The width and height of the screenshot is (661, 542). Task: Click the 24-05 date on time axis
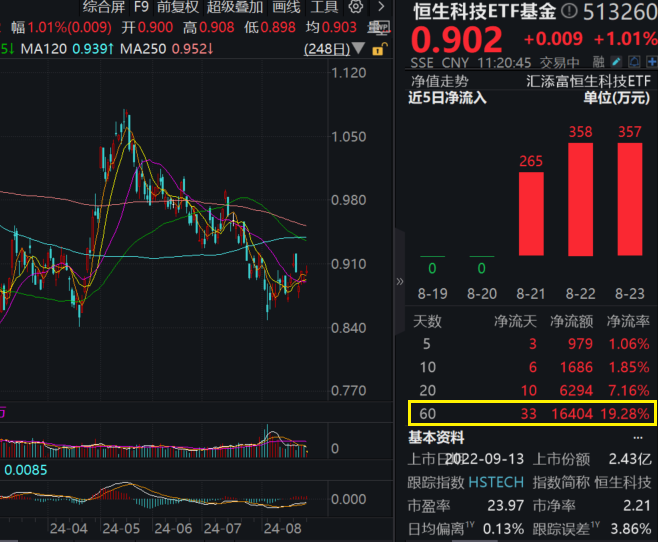coord(121,528)
